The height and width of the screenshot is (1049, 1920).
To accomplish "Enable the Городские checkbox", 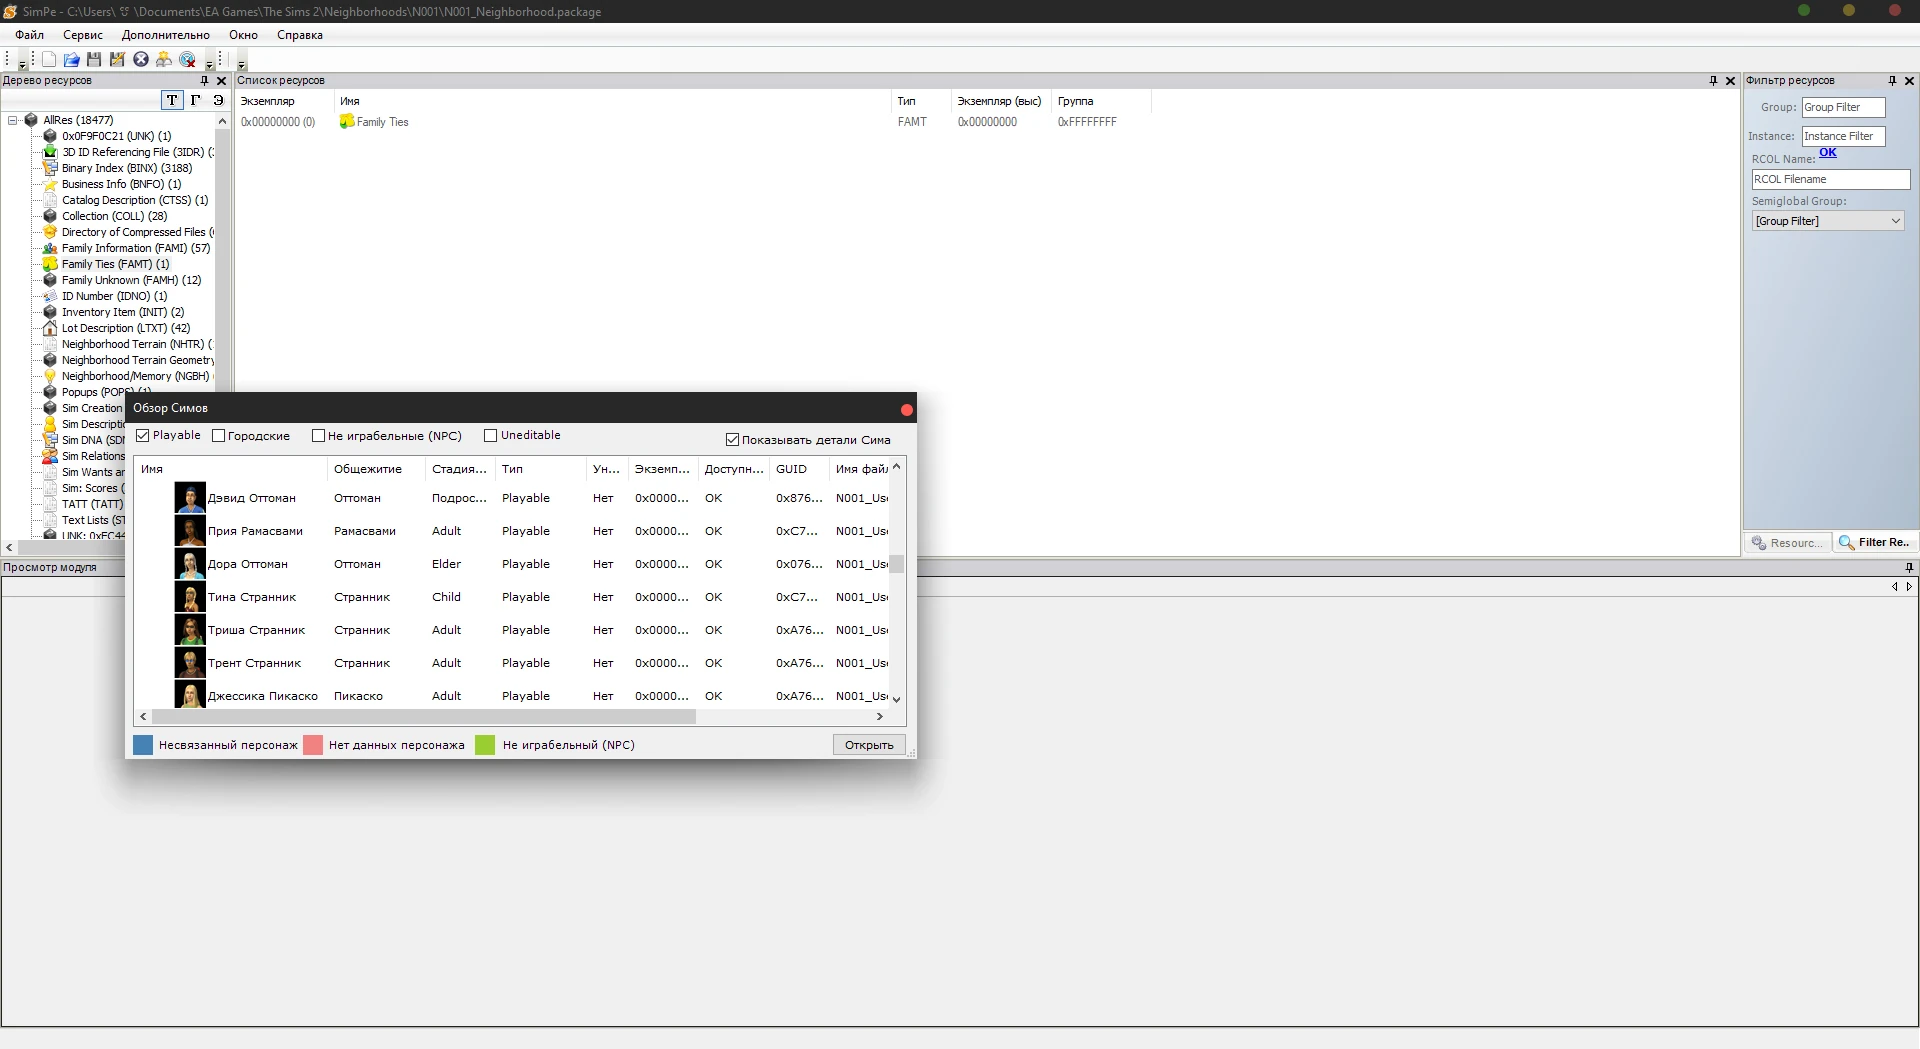I will 219,436.
